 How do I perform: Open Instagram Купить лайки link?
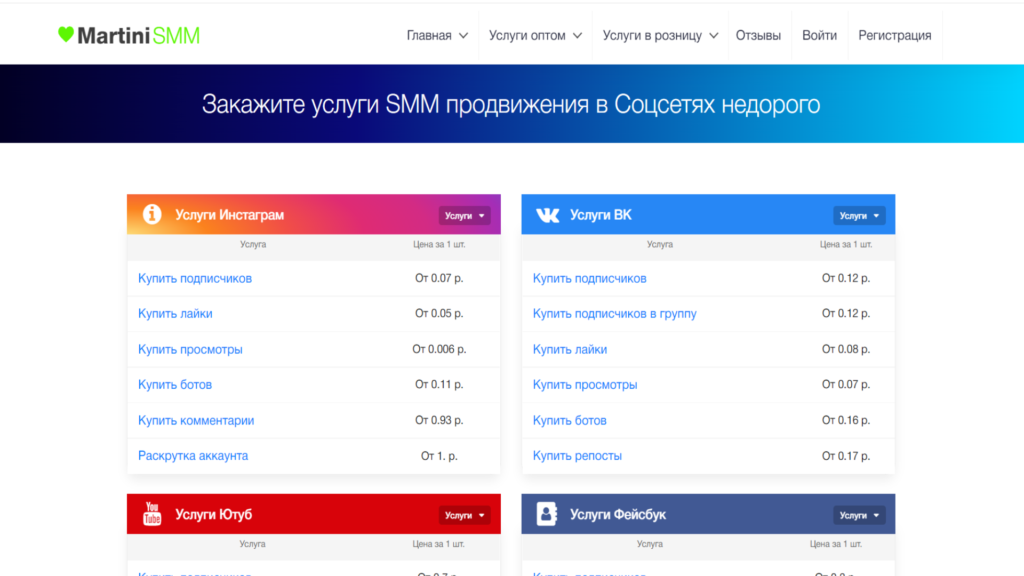coord(175,313)
